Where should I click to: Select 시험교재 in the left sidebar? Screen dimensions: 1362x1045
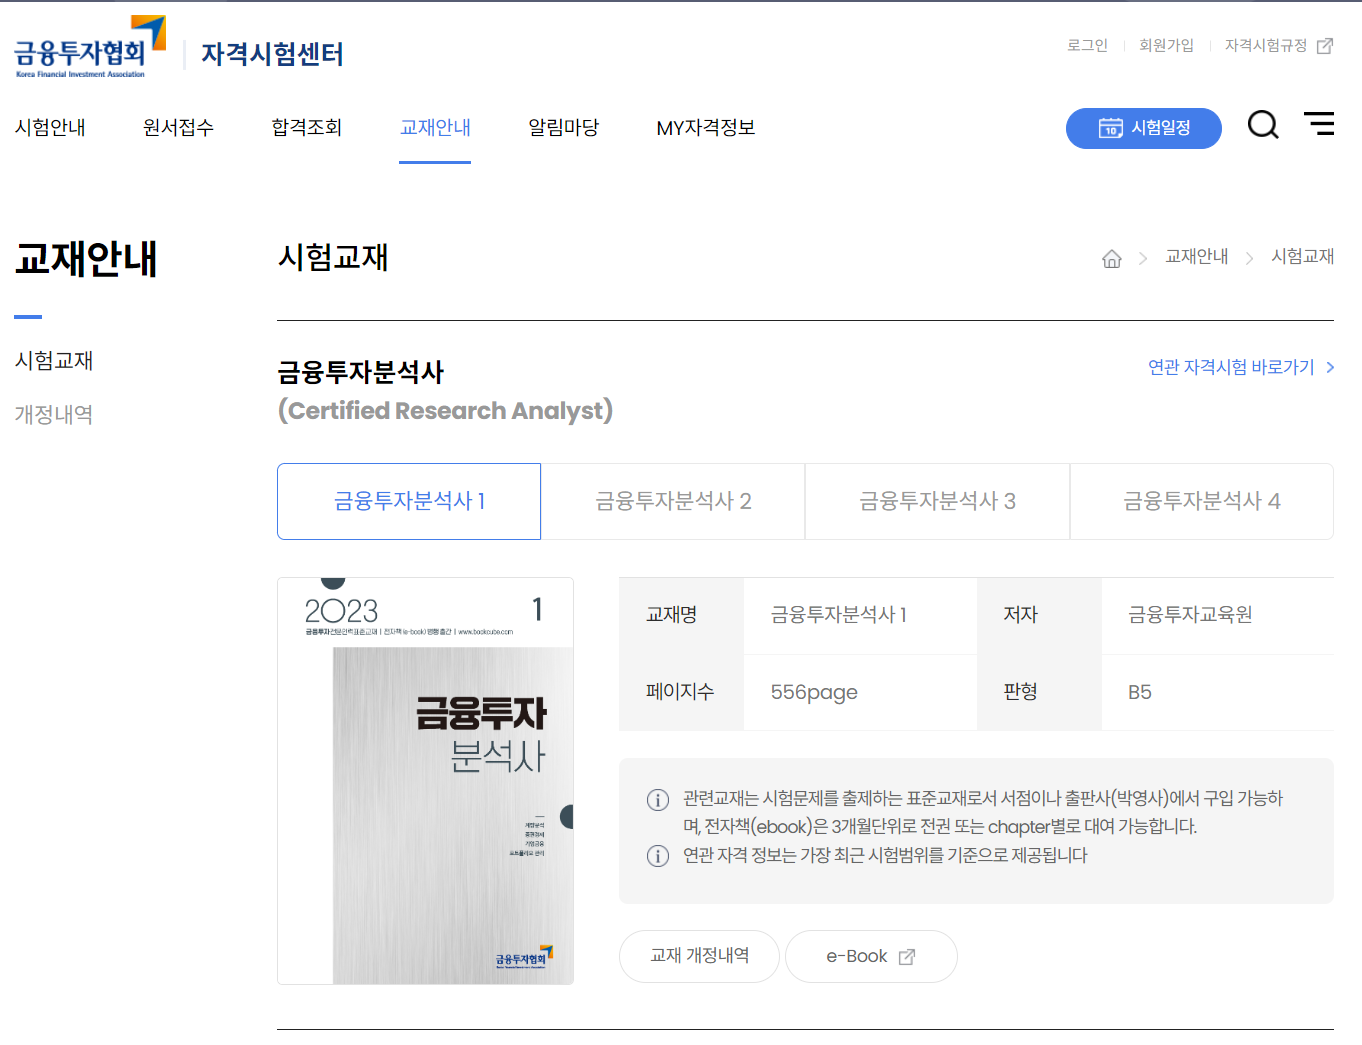(x=54, y=361)
